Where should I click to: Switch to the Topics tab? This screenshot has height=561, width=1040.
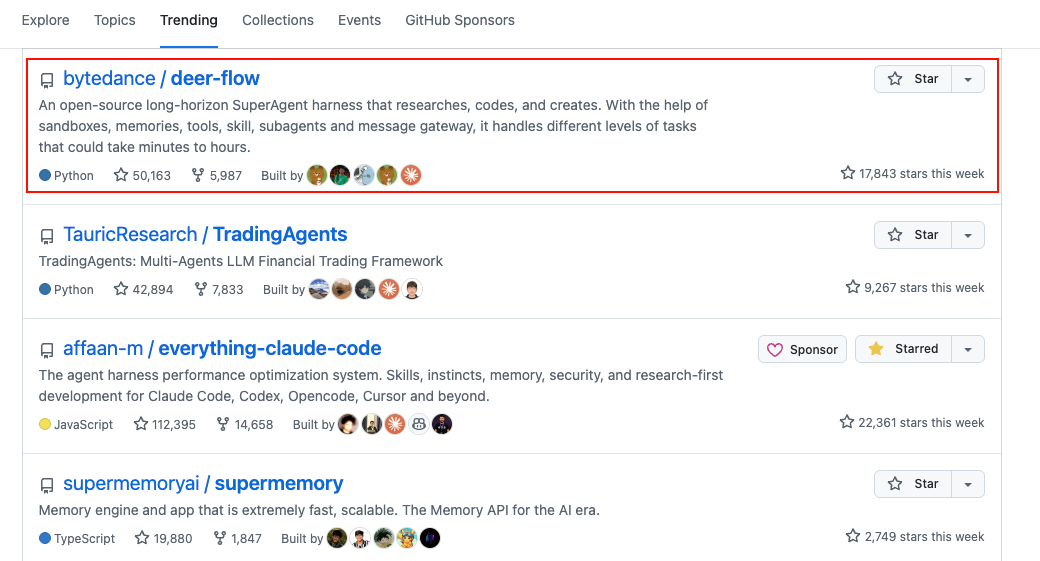115,20
